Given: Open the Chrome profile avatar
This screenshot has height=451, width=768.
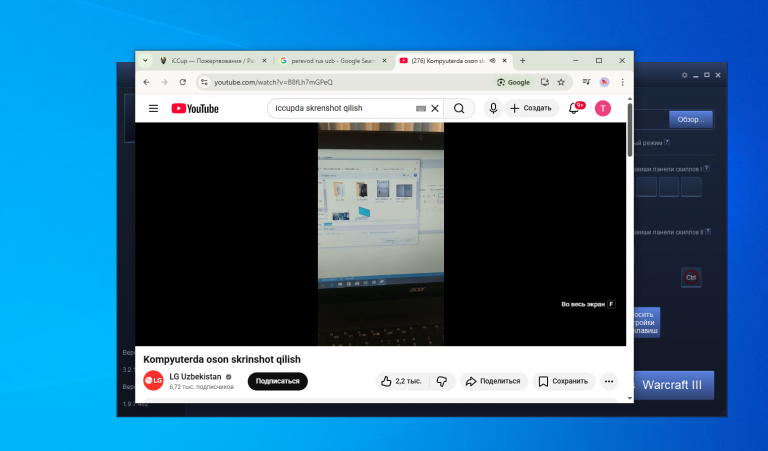Looking at the screenshot, I should (x=604, y=82).
